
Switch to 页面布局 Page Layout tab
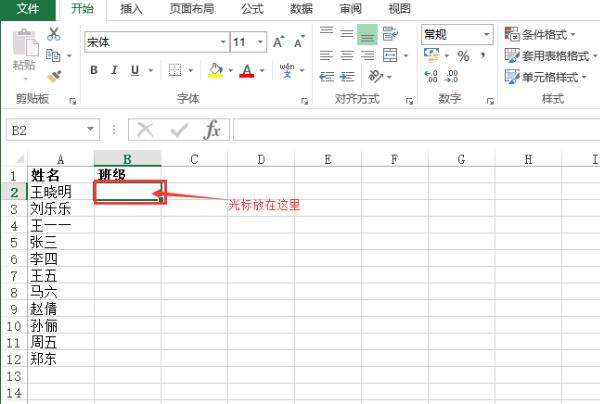click(x=192, y=8)
